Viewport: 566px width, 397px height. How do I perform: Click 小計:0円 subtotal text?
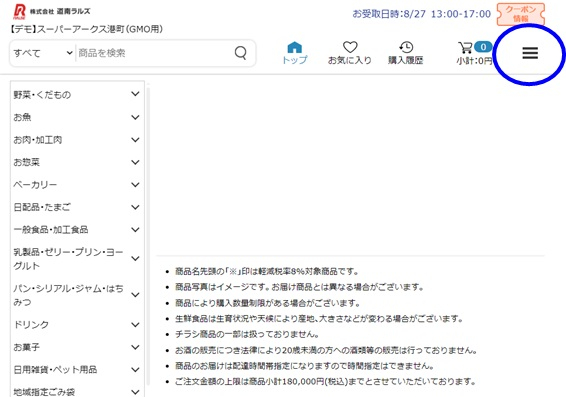tap(474, 61)
